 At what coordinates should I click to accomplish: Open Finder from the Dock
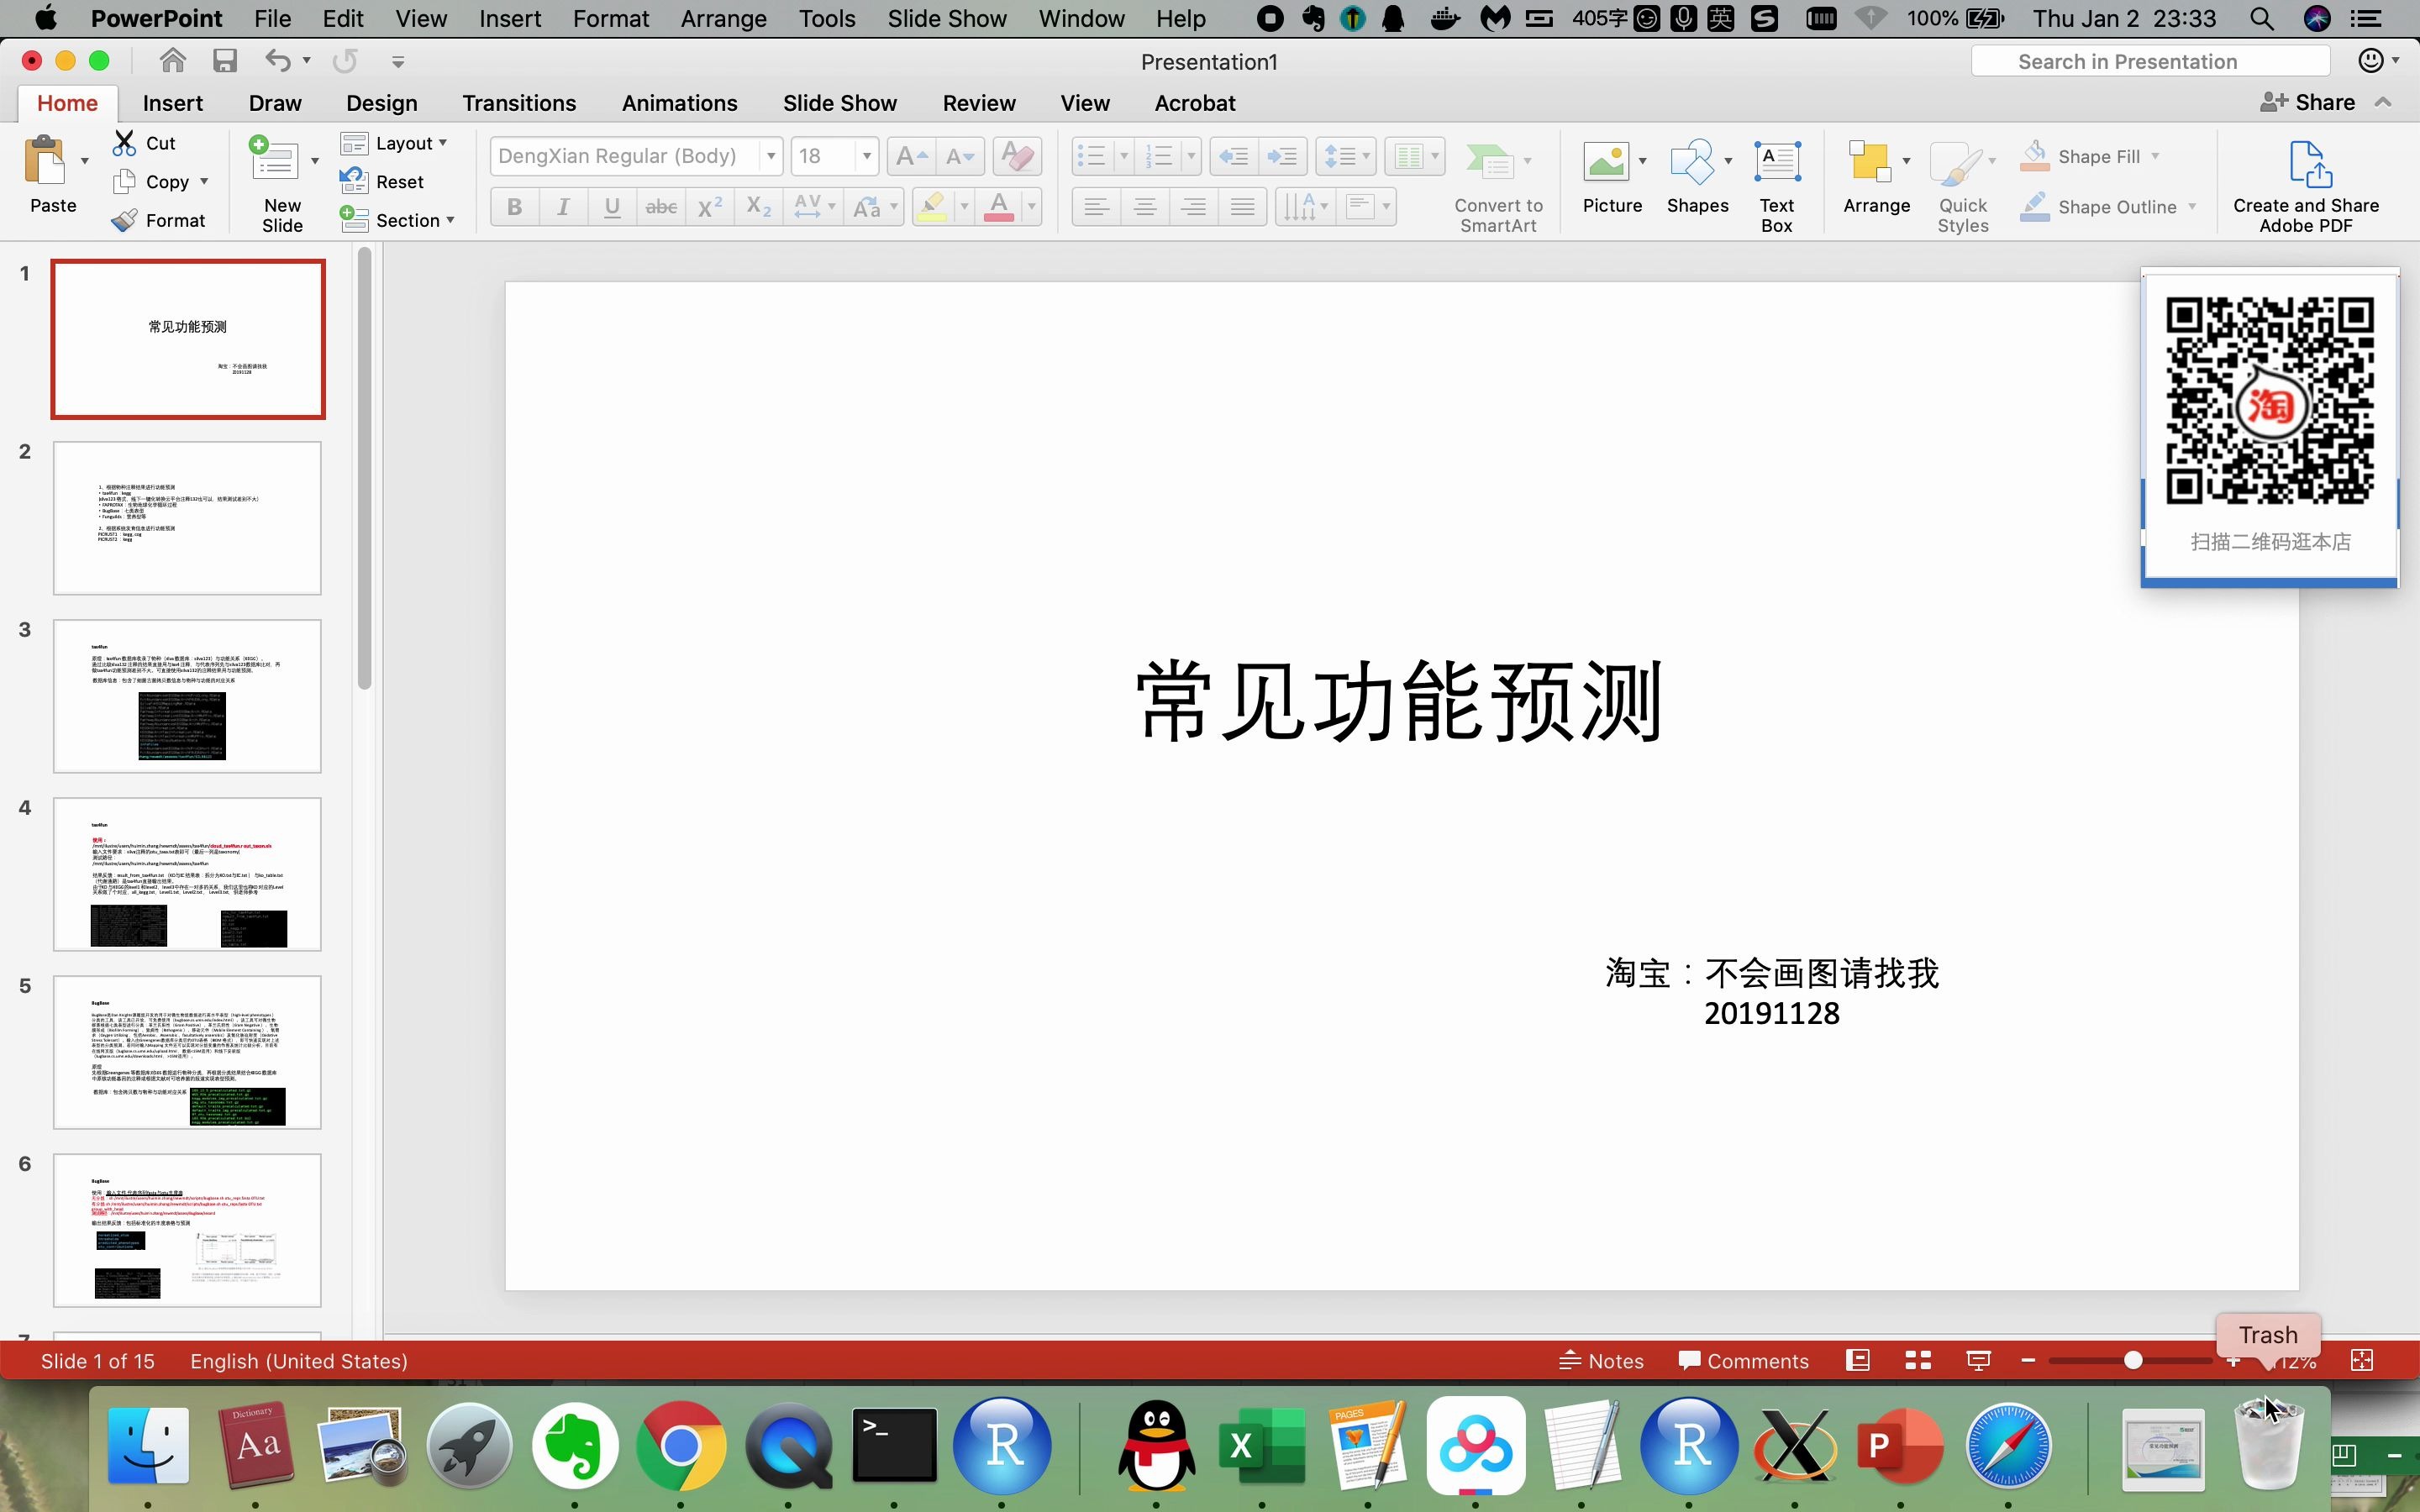click(x=148, y=1445)
